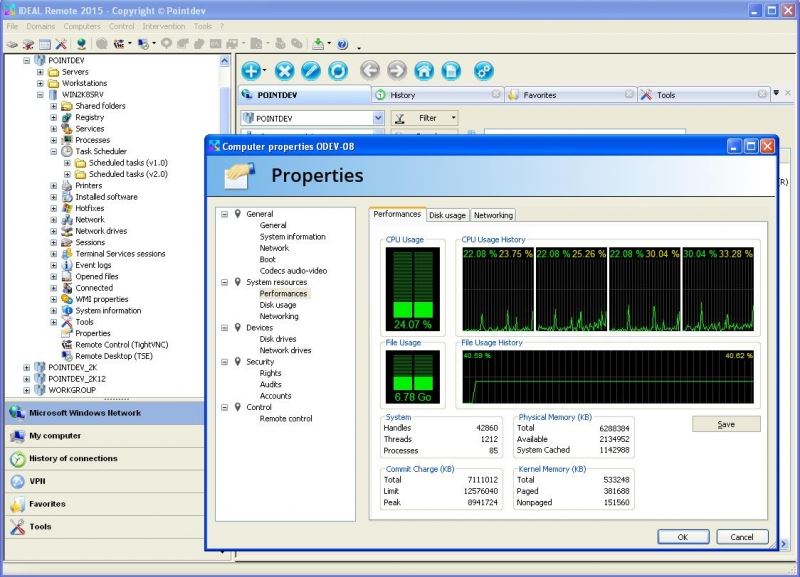Screen dimensions: 800x577
Task: Click the blue X delete icon
Action: tap(284, 71)
